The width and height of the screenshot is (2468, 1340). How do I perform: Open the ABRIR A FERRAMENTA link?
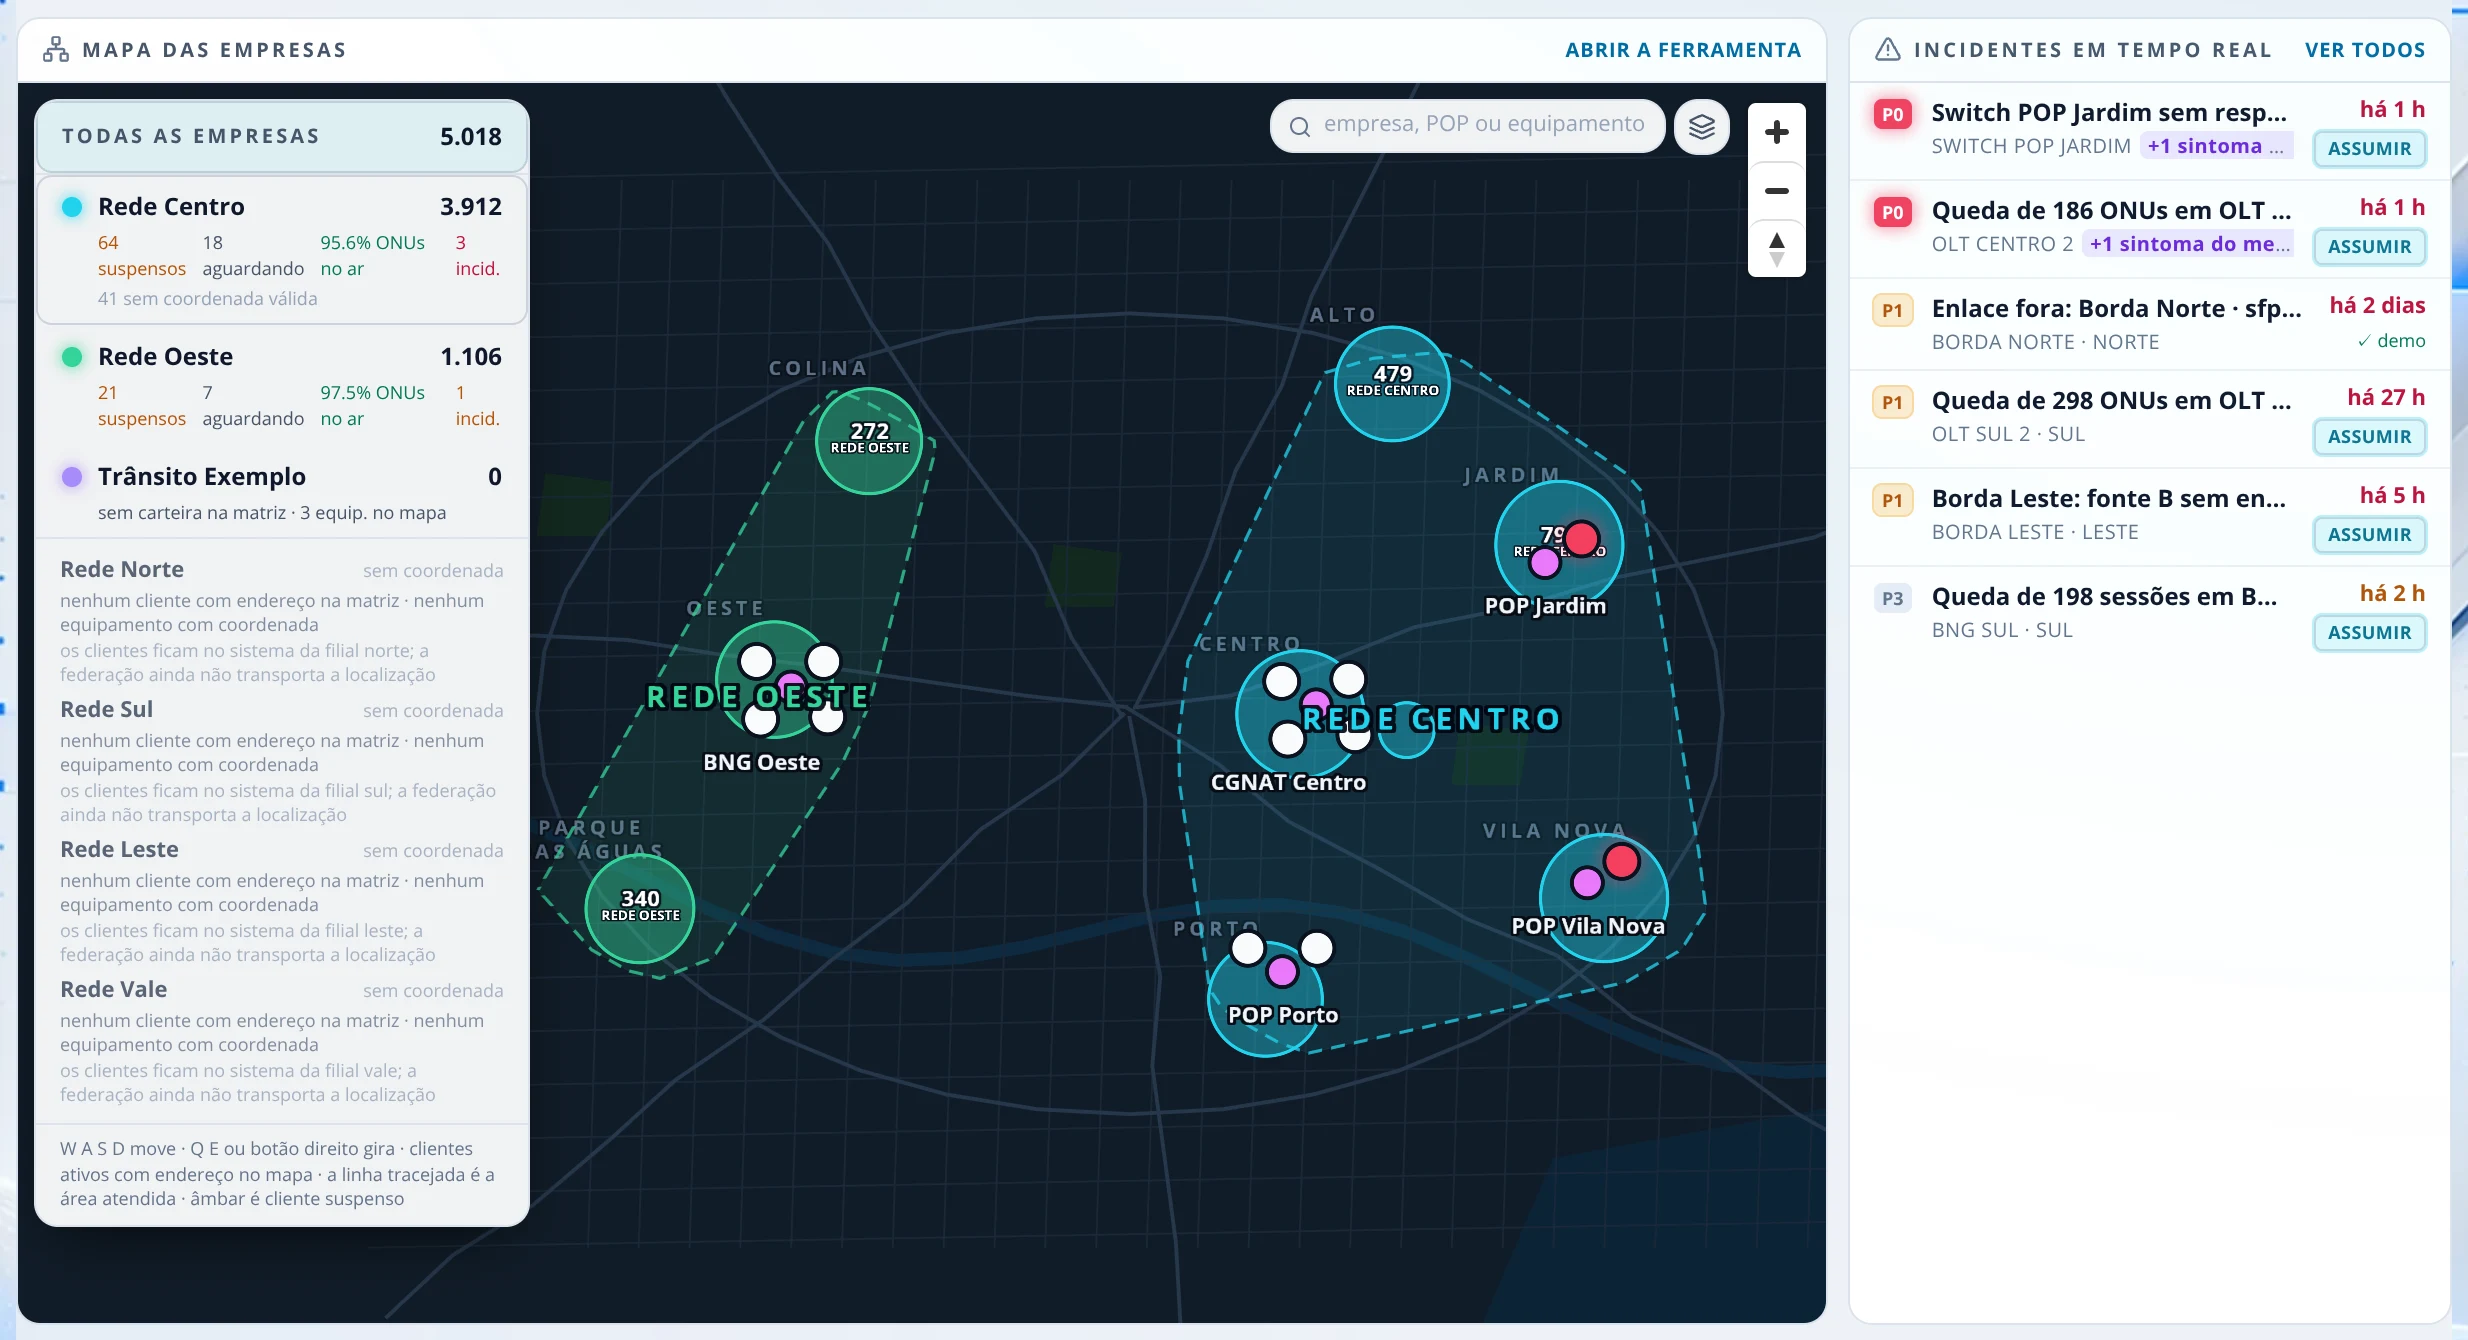1683,50
